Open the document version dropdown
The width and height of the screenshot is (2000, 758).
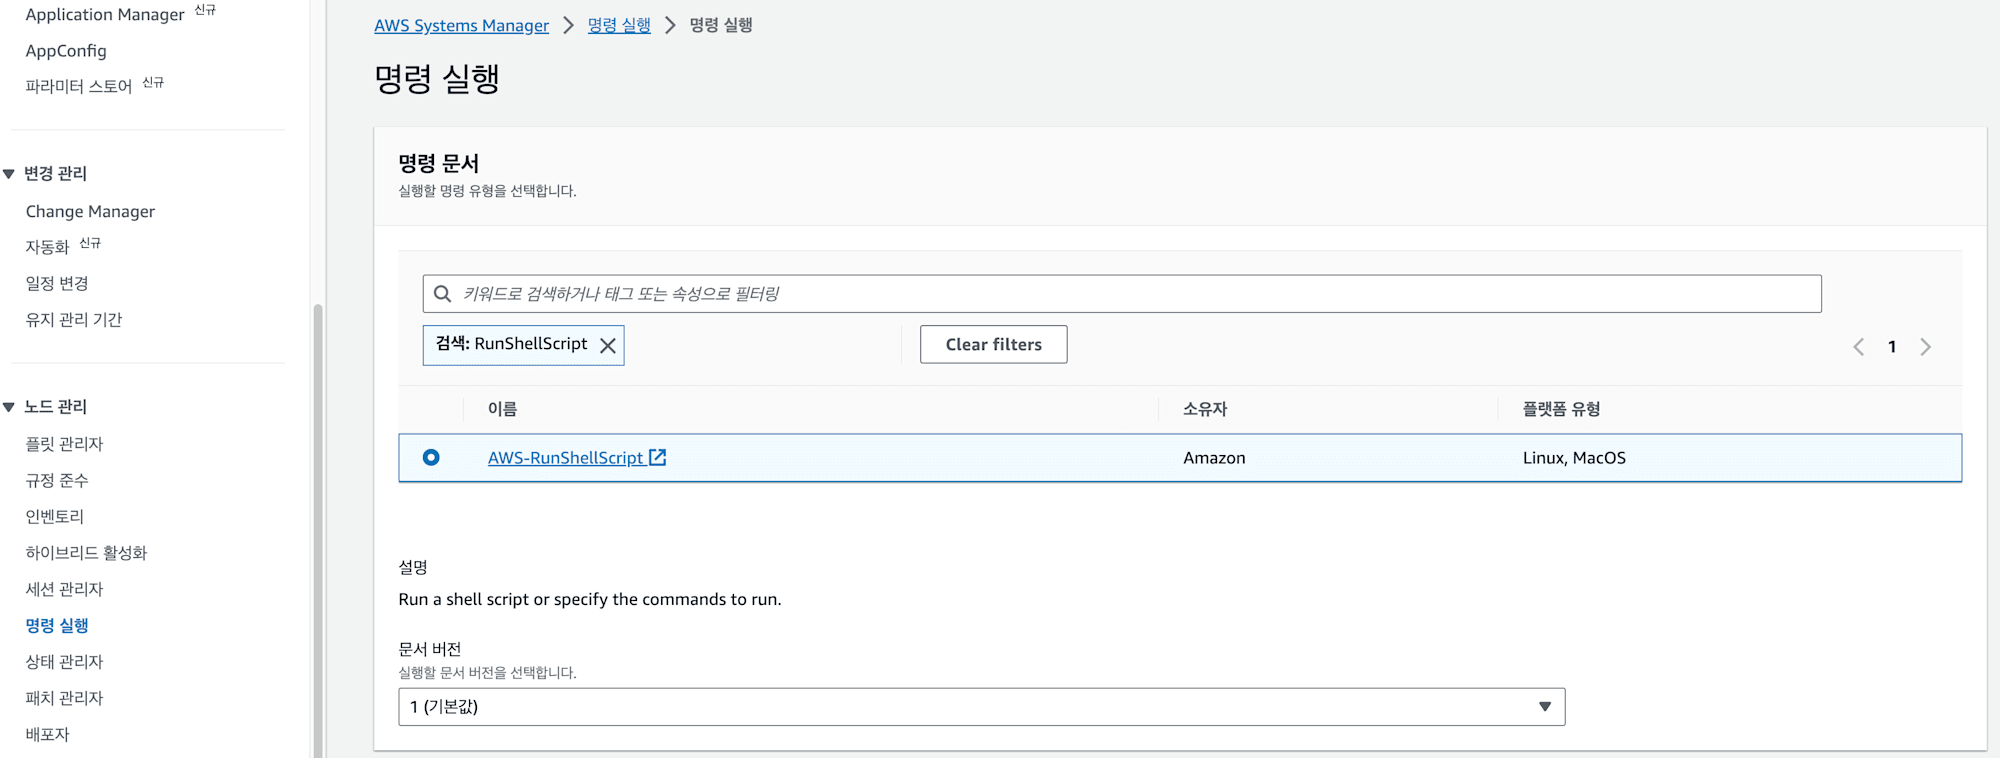tap(981, 707)
